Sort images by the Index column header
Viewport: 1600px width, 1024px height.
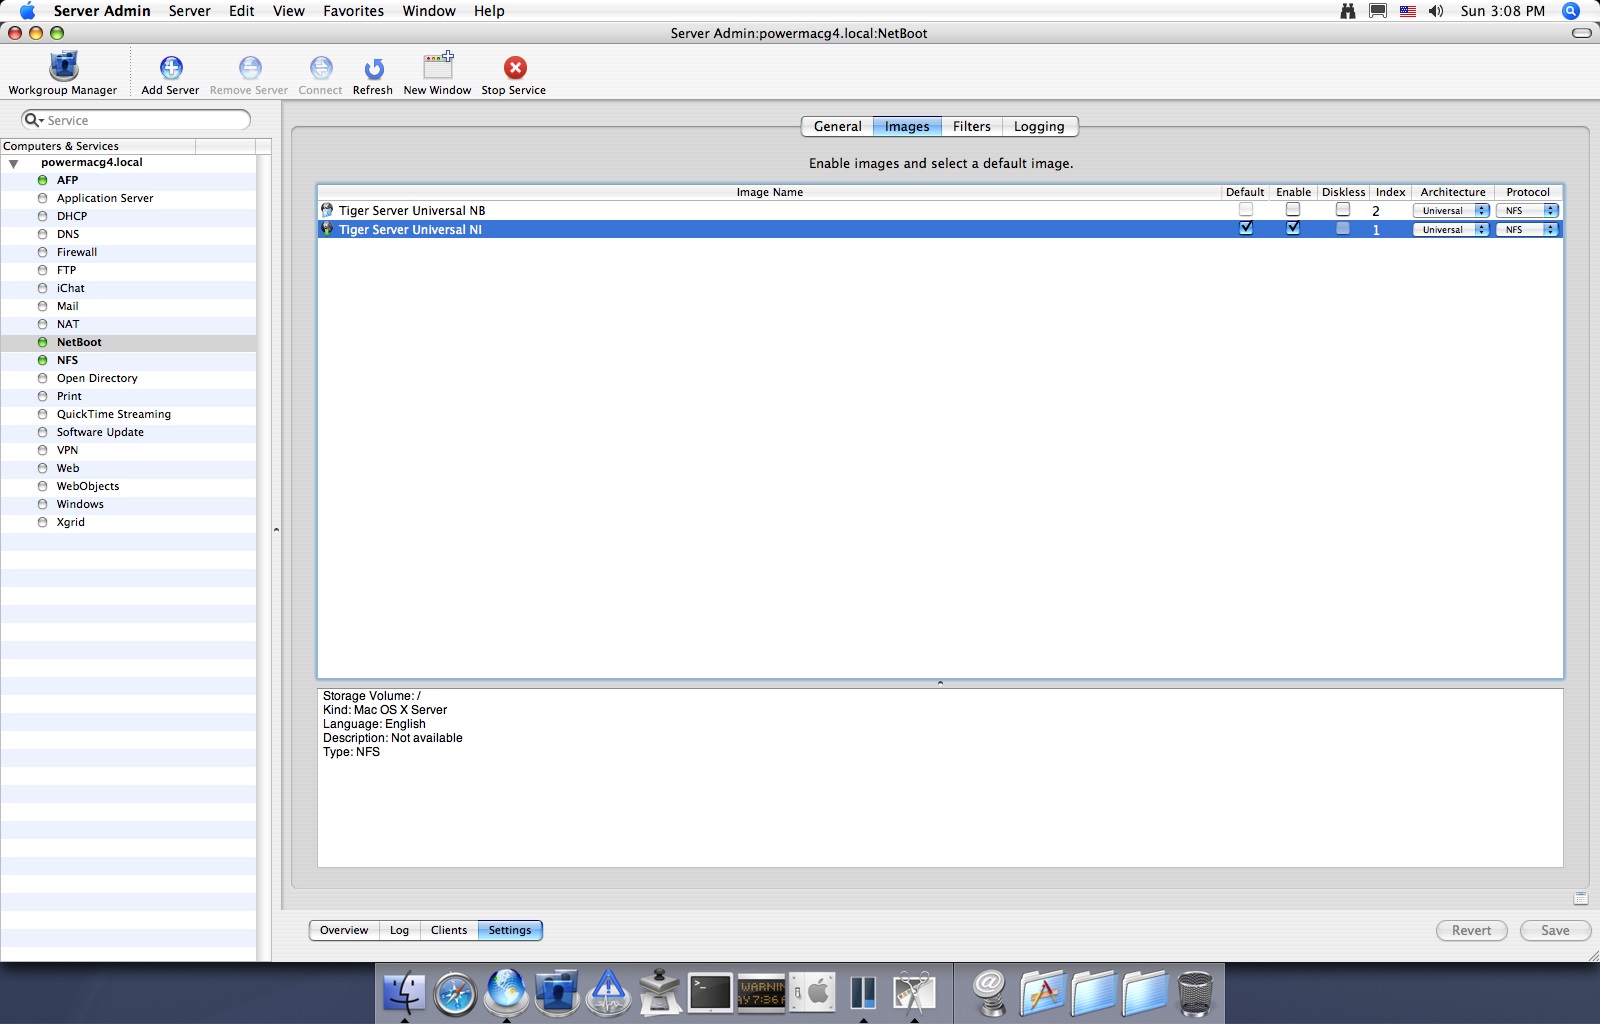(1390, 192)
